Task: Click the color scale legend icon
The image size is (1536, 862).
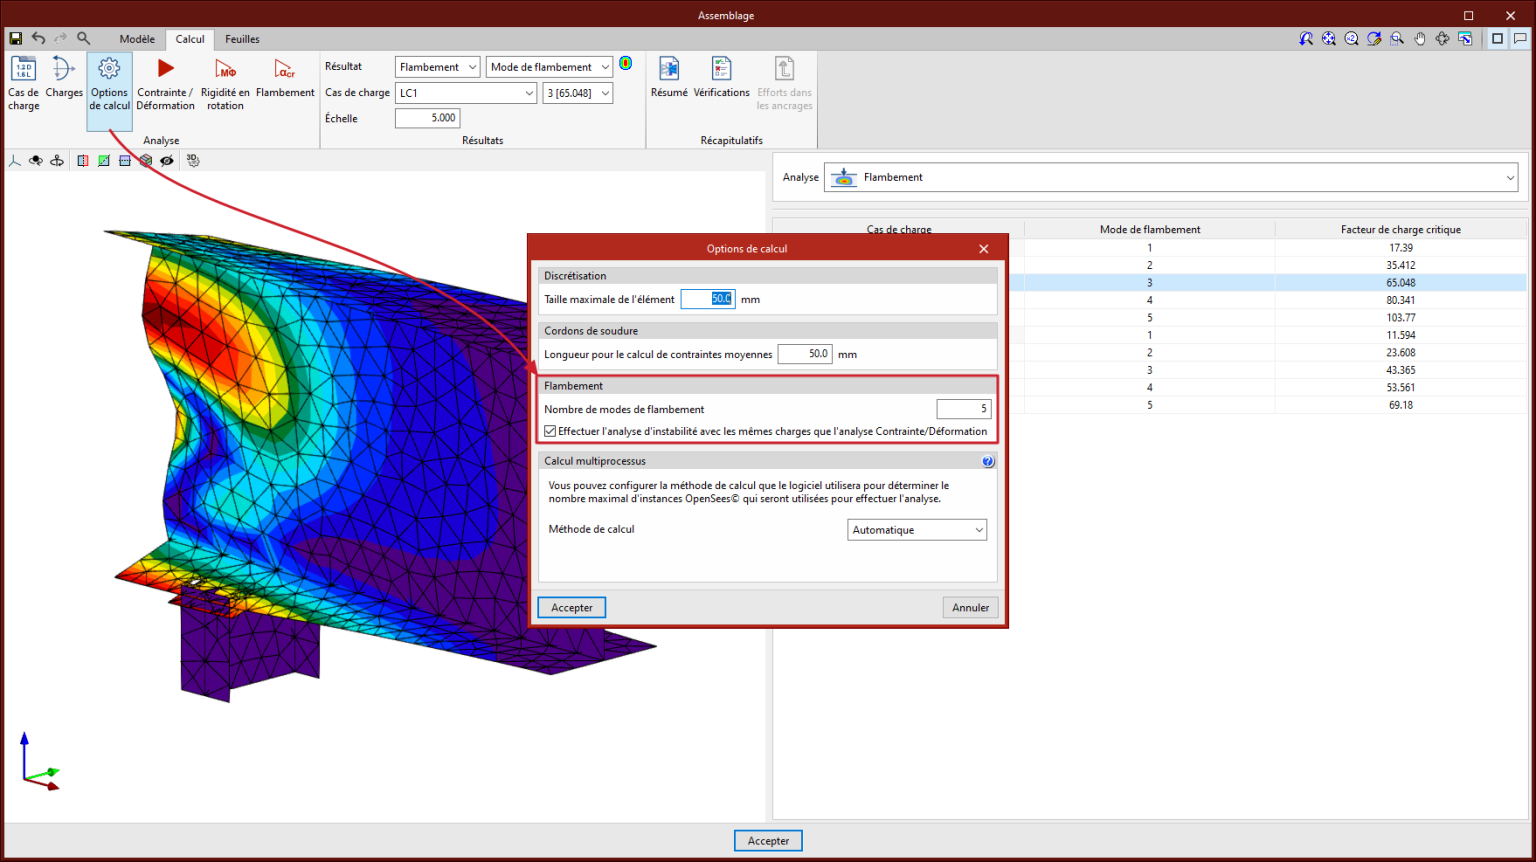Action: click(626, 63)
